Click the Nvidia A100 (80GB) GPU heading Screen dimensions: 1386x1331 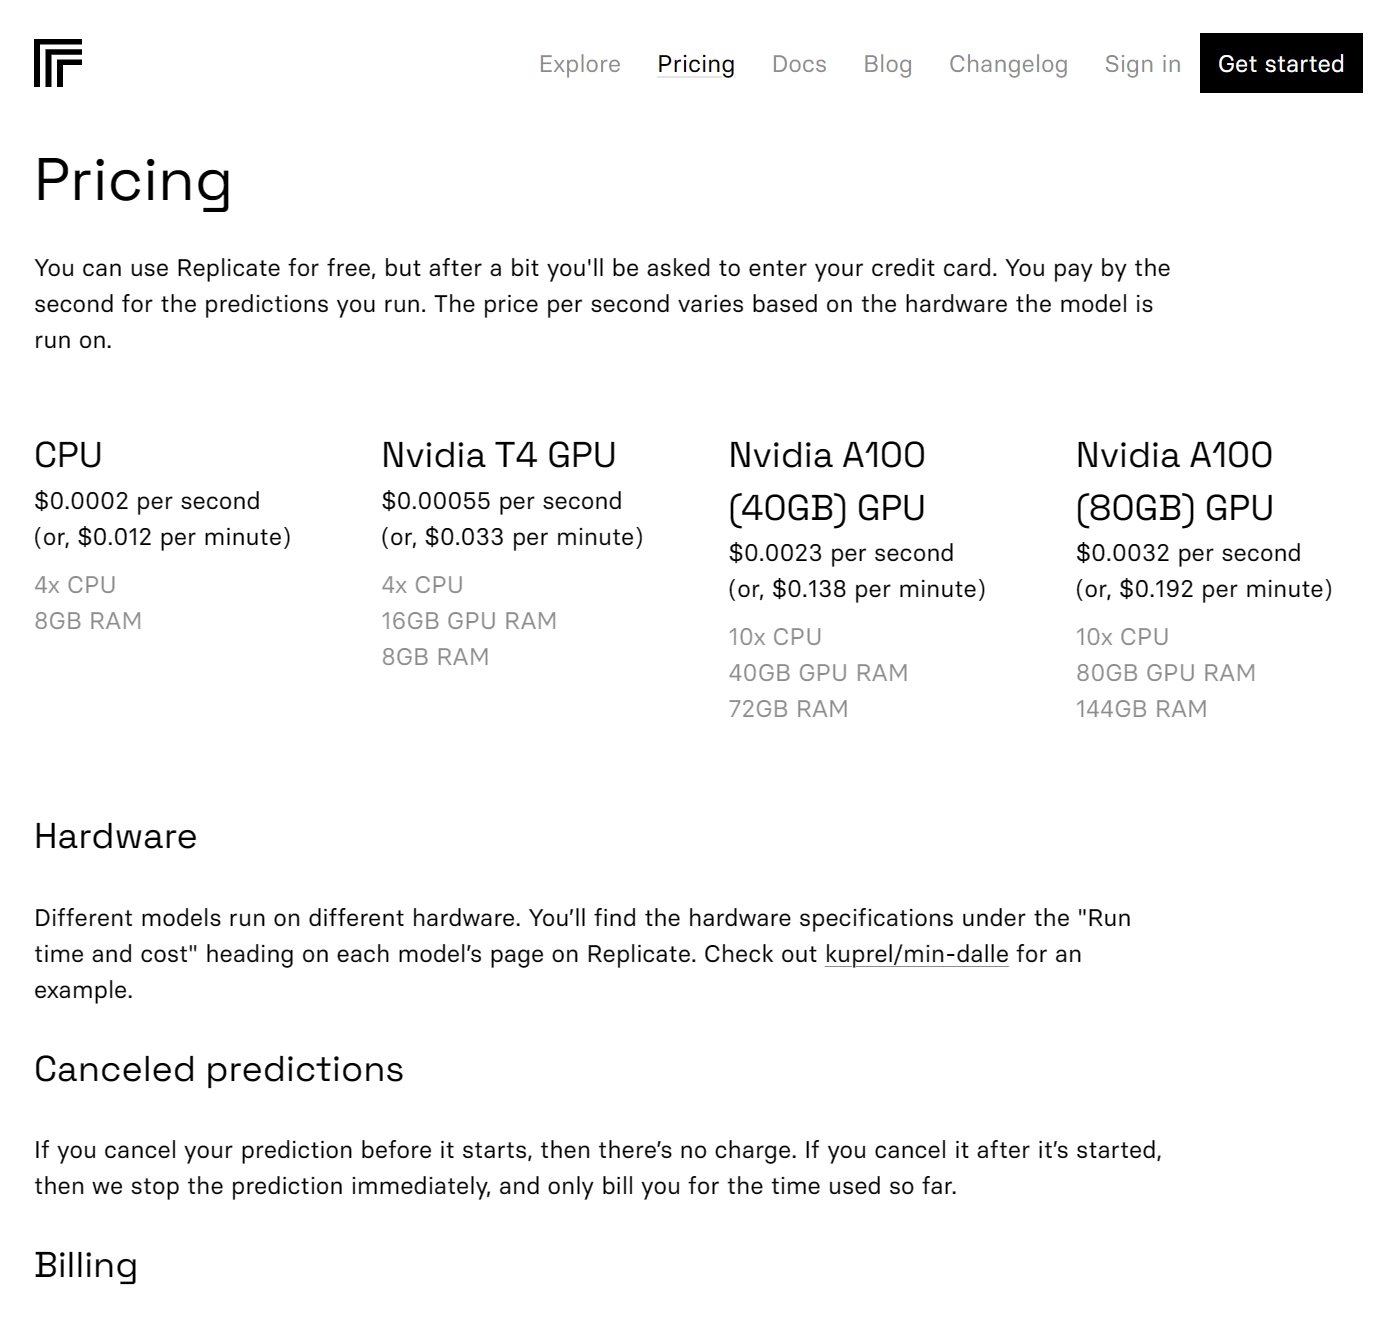tap(1174, 481)
